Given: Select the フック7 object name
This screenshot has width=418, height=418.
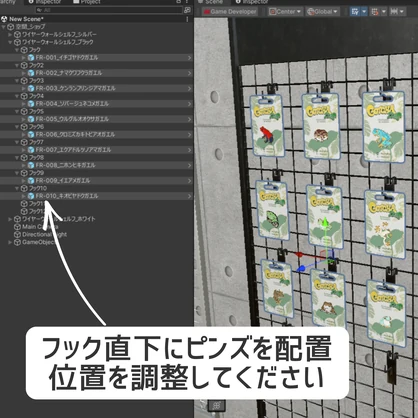Looking at the screenshot, I should 36,142.
